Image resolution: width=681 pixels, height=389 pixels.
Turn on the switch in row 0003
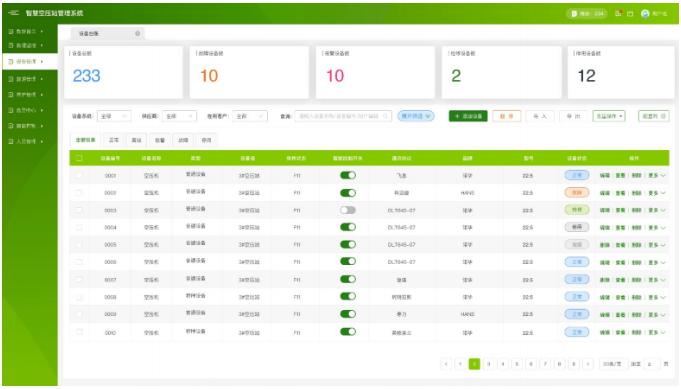(348, 210)
